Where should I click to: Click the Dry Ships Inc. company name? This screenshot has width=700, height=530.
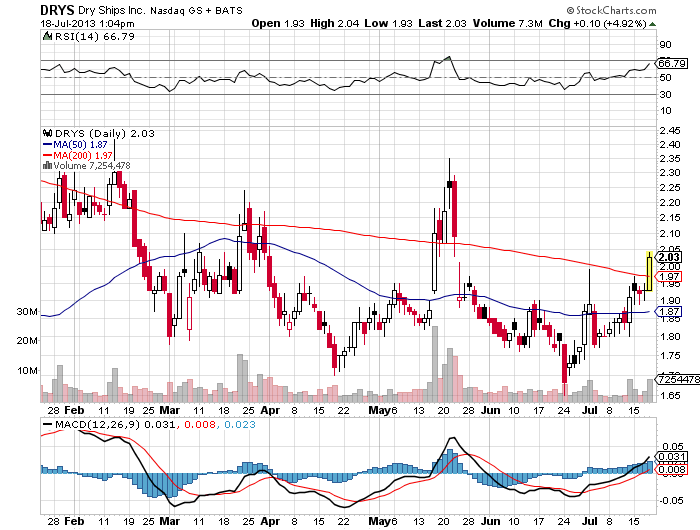point(112,10)
